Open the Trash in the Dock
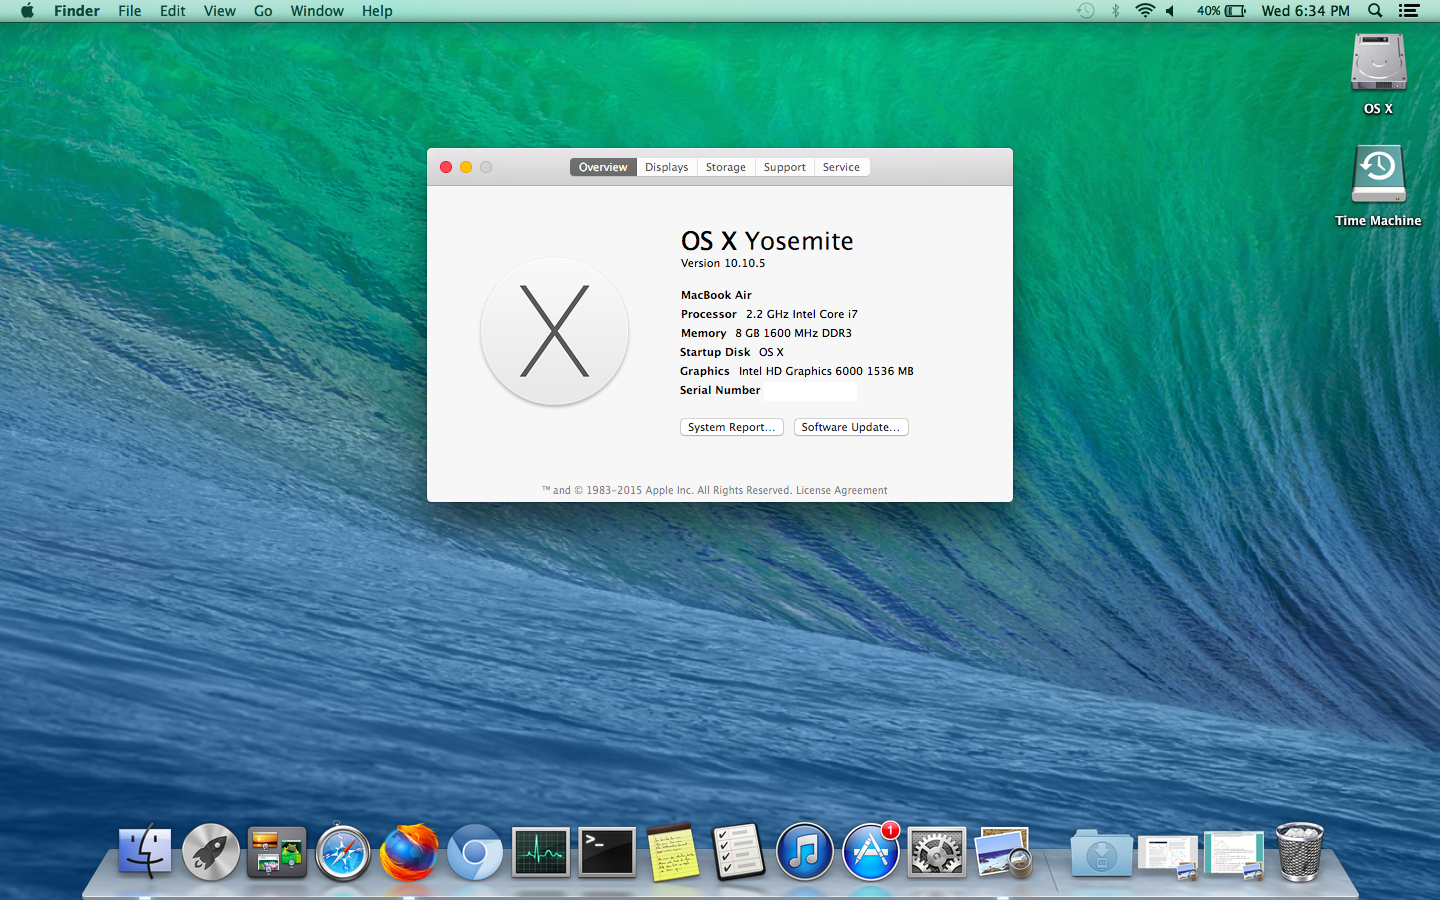1440x900 pixels. pyautogui.click(x=1300, y=852)
